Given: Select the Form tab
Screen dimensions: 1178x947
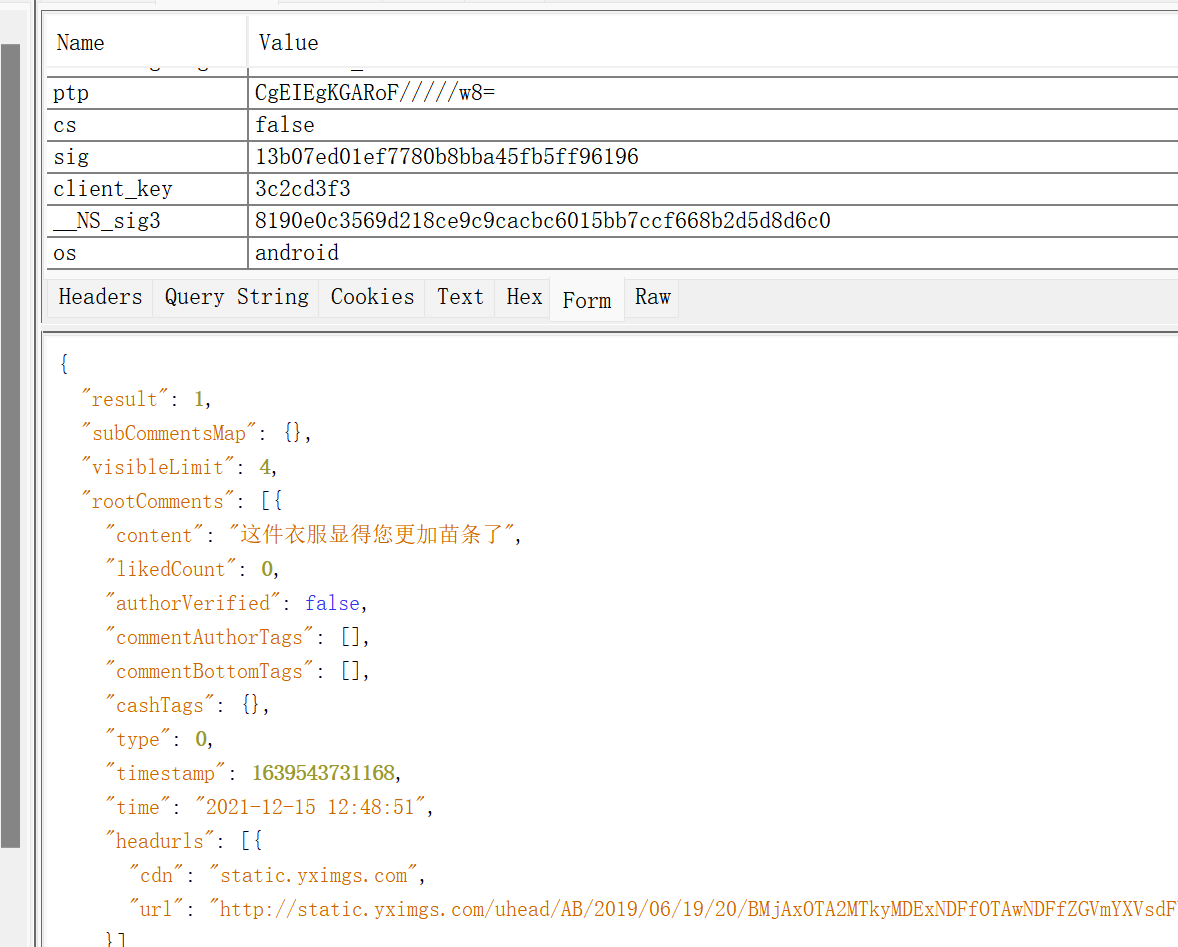Looking at the screenshot, I should [x=587, y=300].
